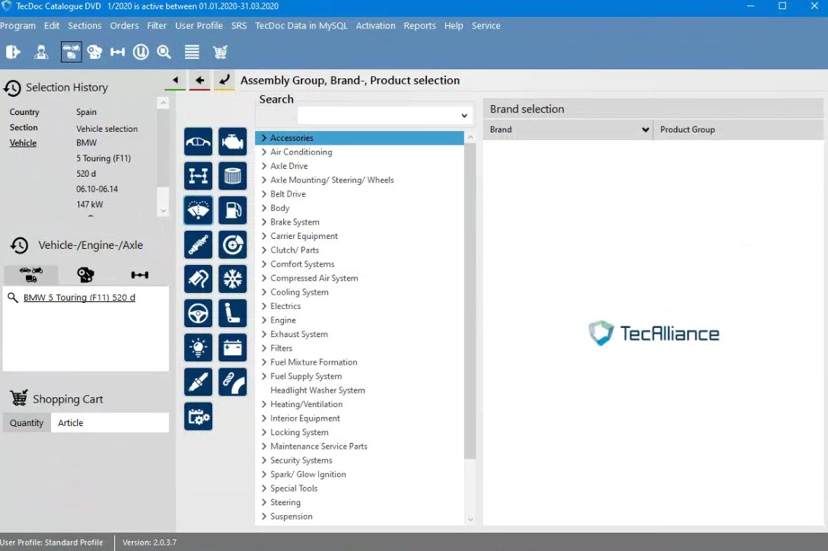Click the yellow-underlined return arrow button

click(224, 80)
